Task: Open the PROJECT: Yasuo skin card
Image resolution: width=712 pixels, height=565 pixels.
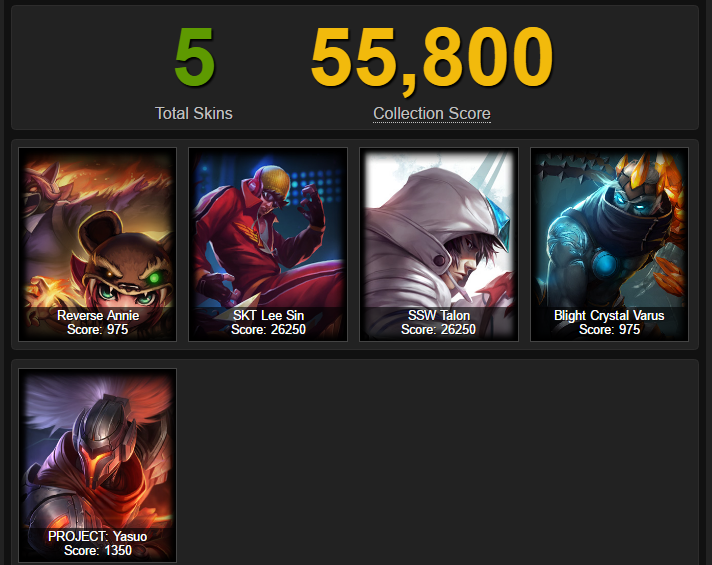Action: coord(97,466)
